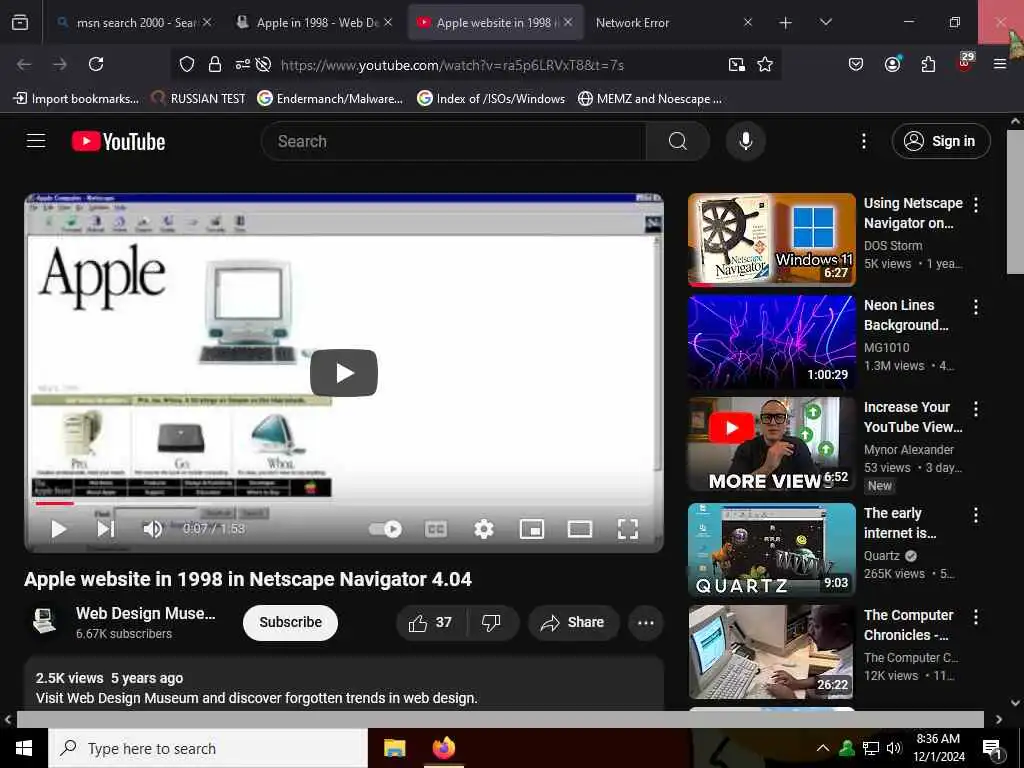
Task: Skip to next video
Action: 106,529
